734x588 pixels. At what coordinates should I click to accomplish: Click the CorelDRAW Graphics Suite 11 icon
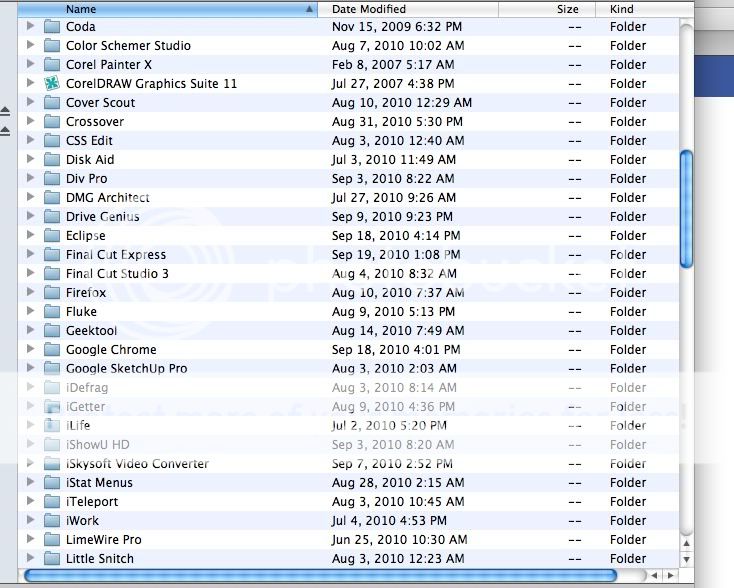(52, 84)
